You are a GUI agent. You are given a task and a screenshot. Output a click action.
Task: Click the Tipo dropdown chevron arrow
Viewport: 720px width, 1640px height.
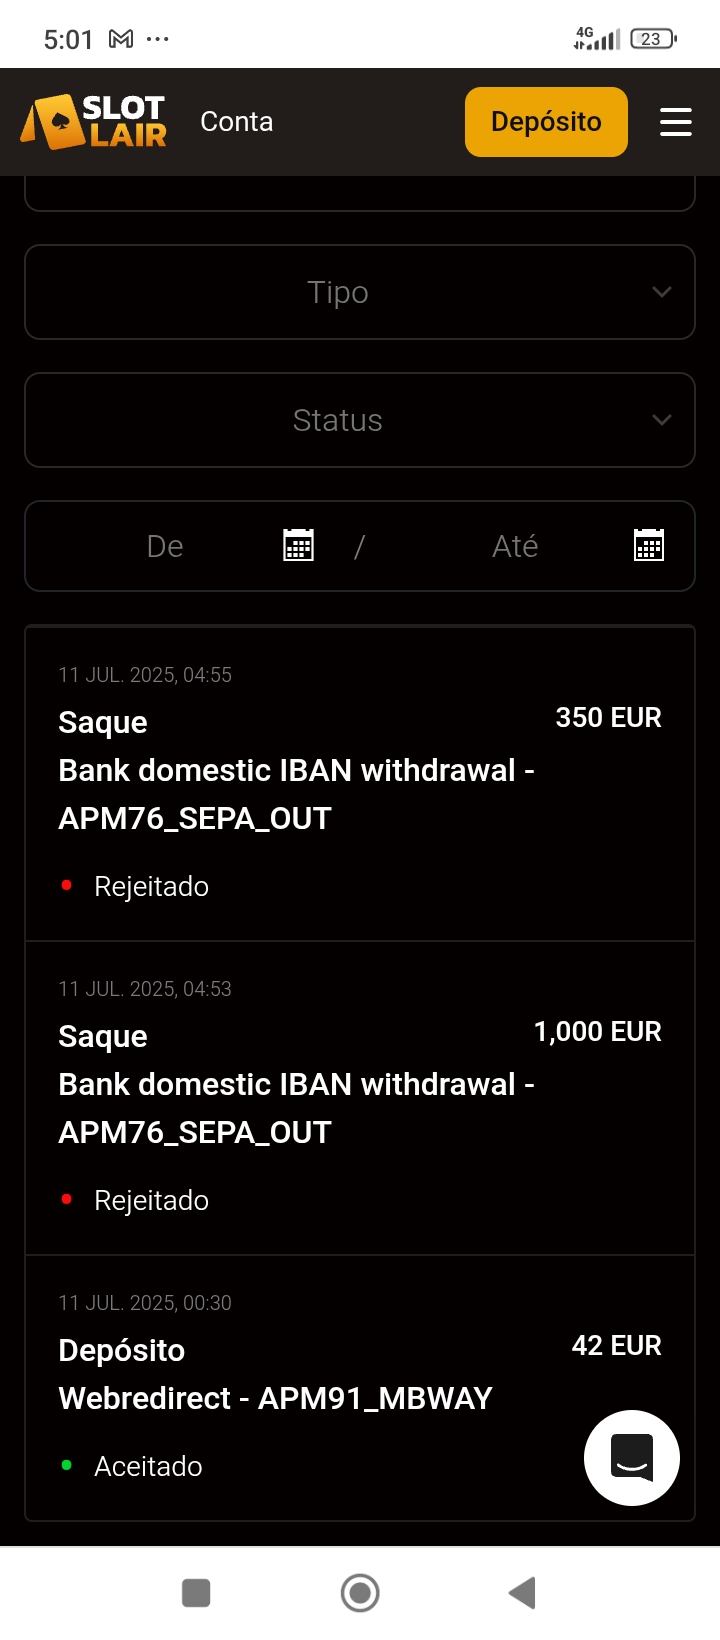[661, 292]
